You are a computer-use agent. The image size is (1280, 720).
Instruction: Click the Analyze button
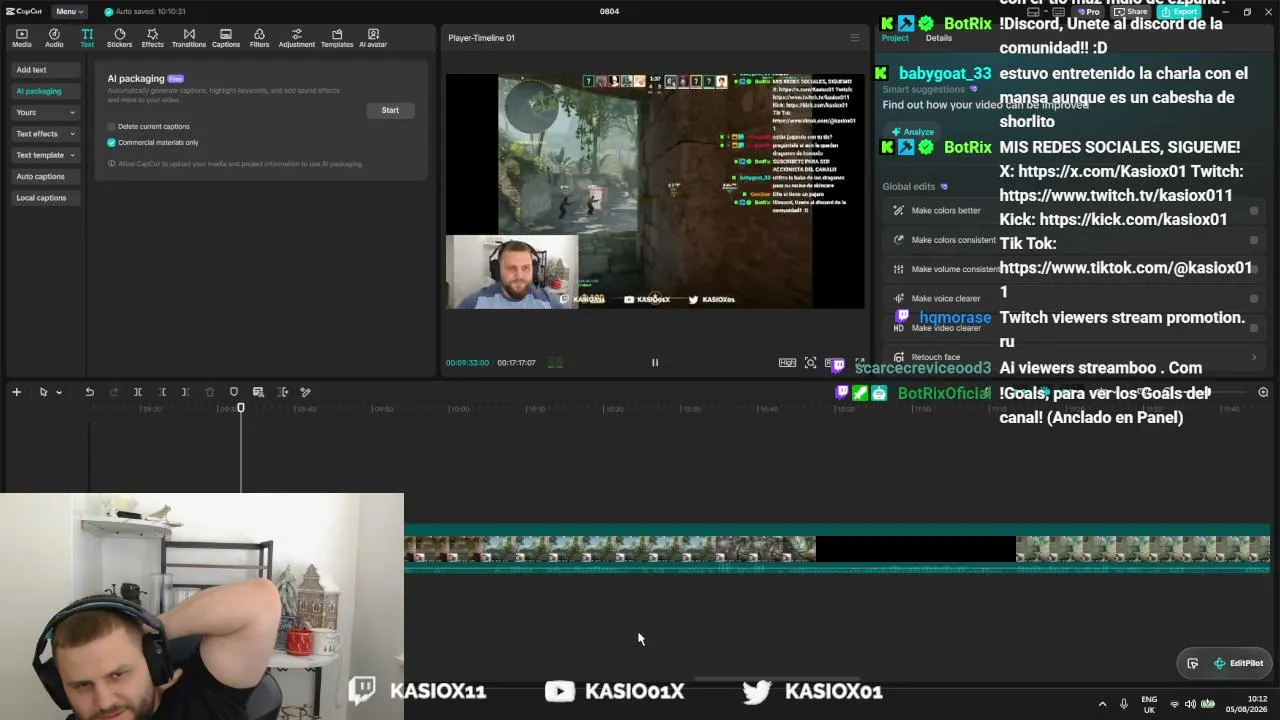[x=912, y=132]
